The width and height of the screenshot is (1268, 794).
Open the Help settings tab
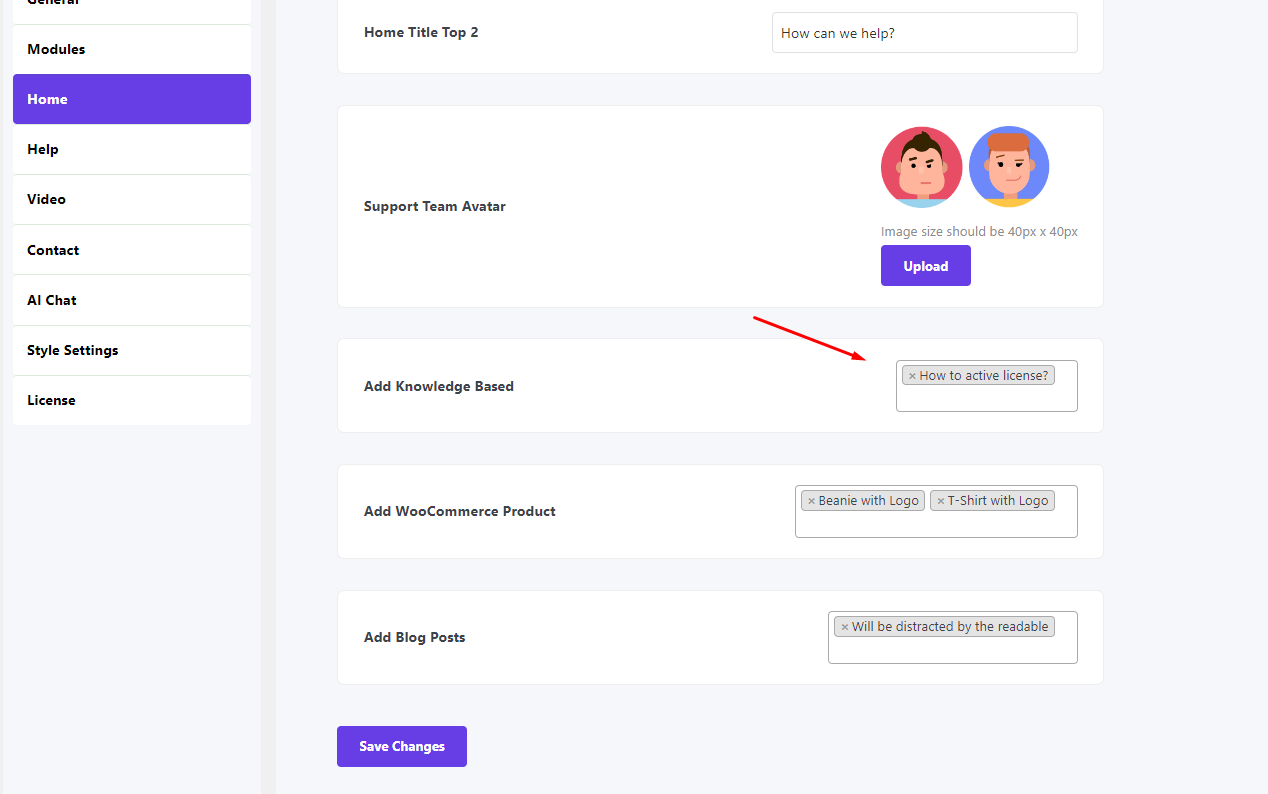[131, 149]
